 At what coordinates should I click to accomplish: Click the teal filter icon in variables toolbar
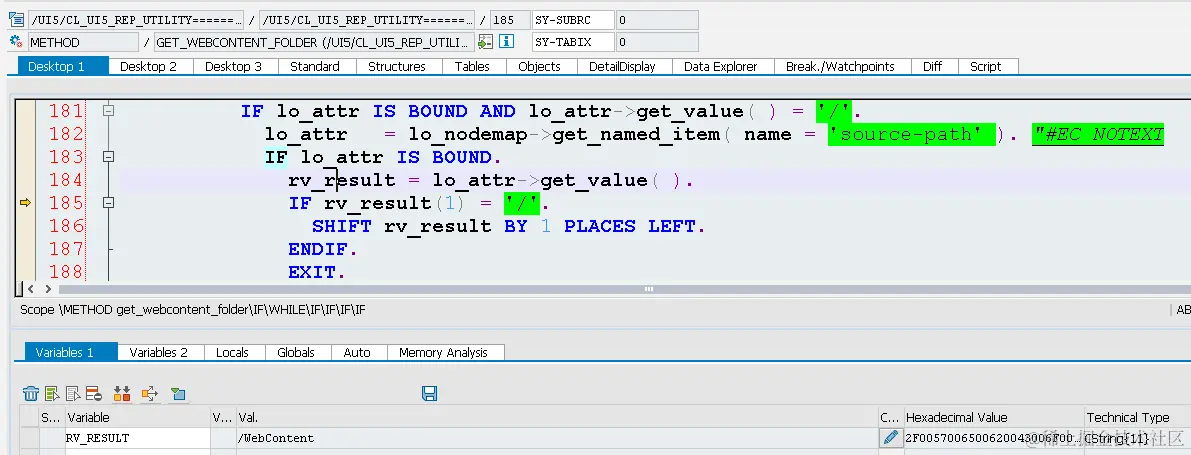(x=178, y=393)
